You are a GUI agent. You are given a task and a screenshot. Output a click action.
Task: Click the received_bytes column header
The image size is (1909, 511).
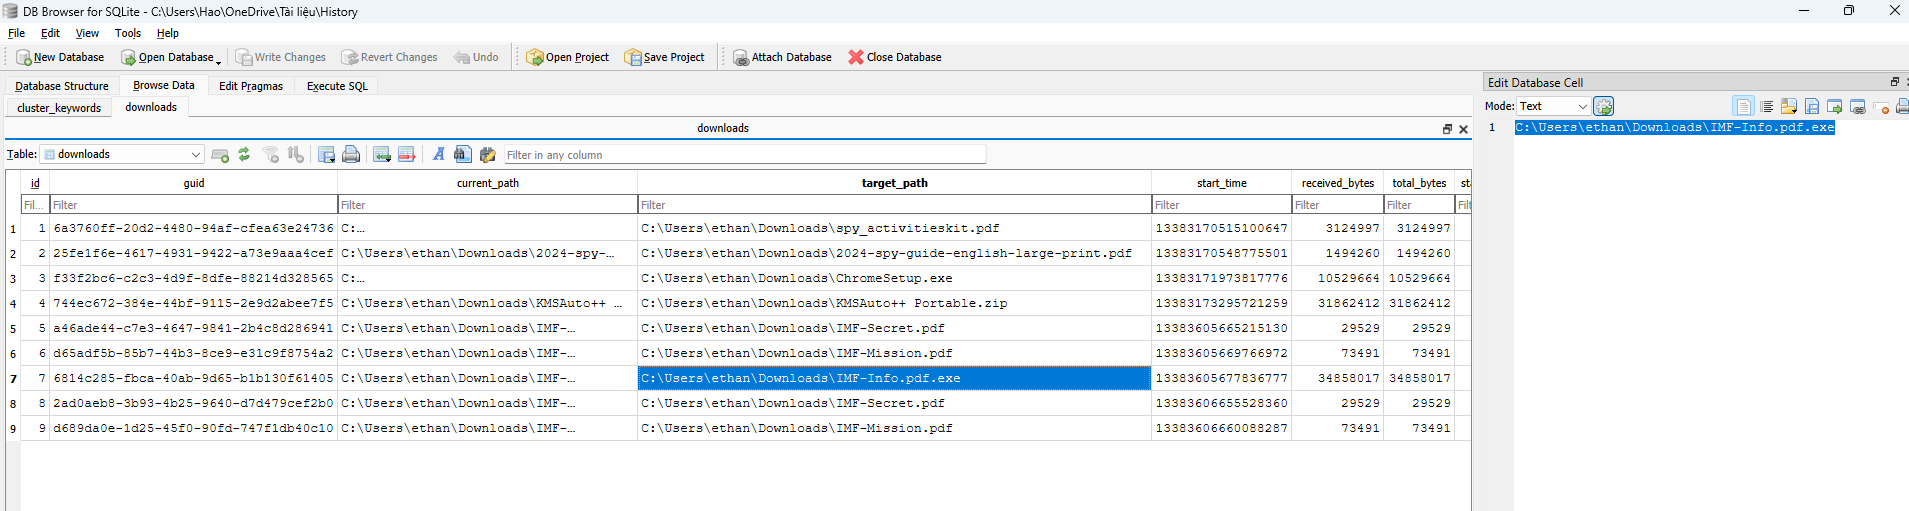(x=1338, y=183)
